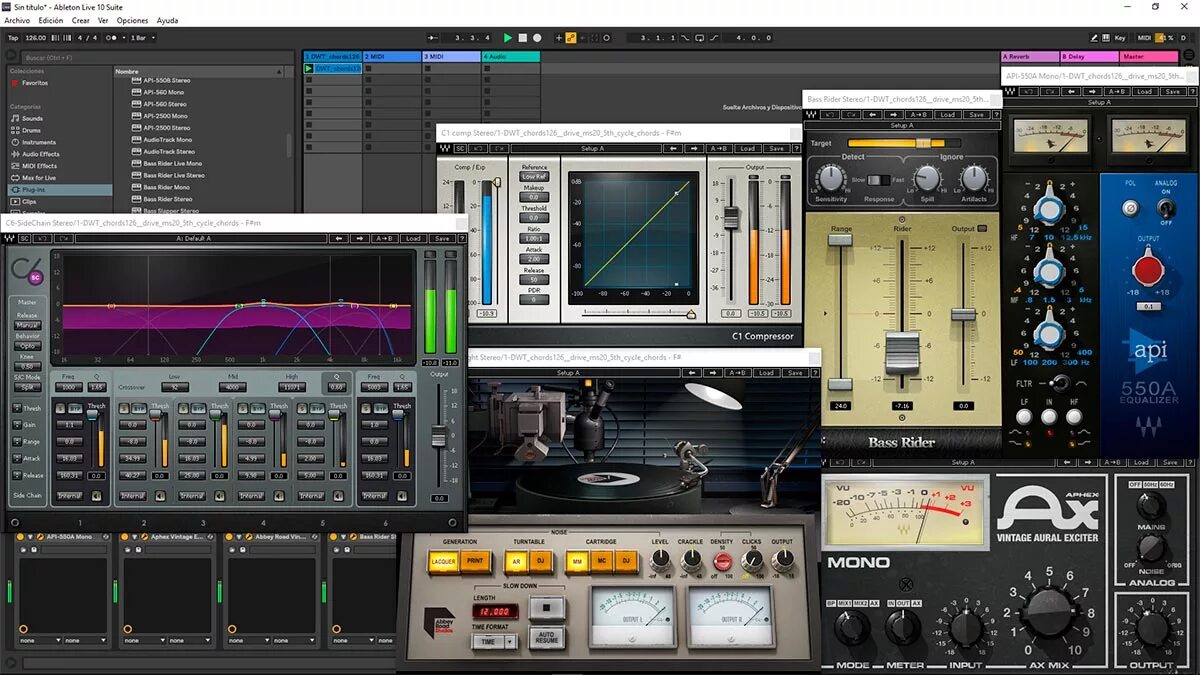Viewport: 1200px width, 675px height.
Task: Click Split S/C Mode button in C6
Action: [27, 387]
